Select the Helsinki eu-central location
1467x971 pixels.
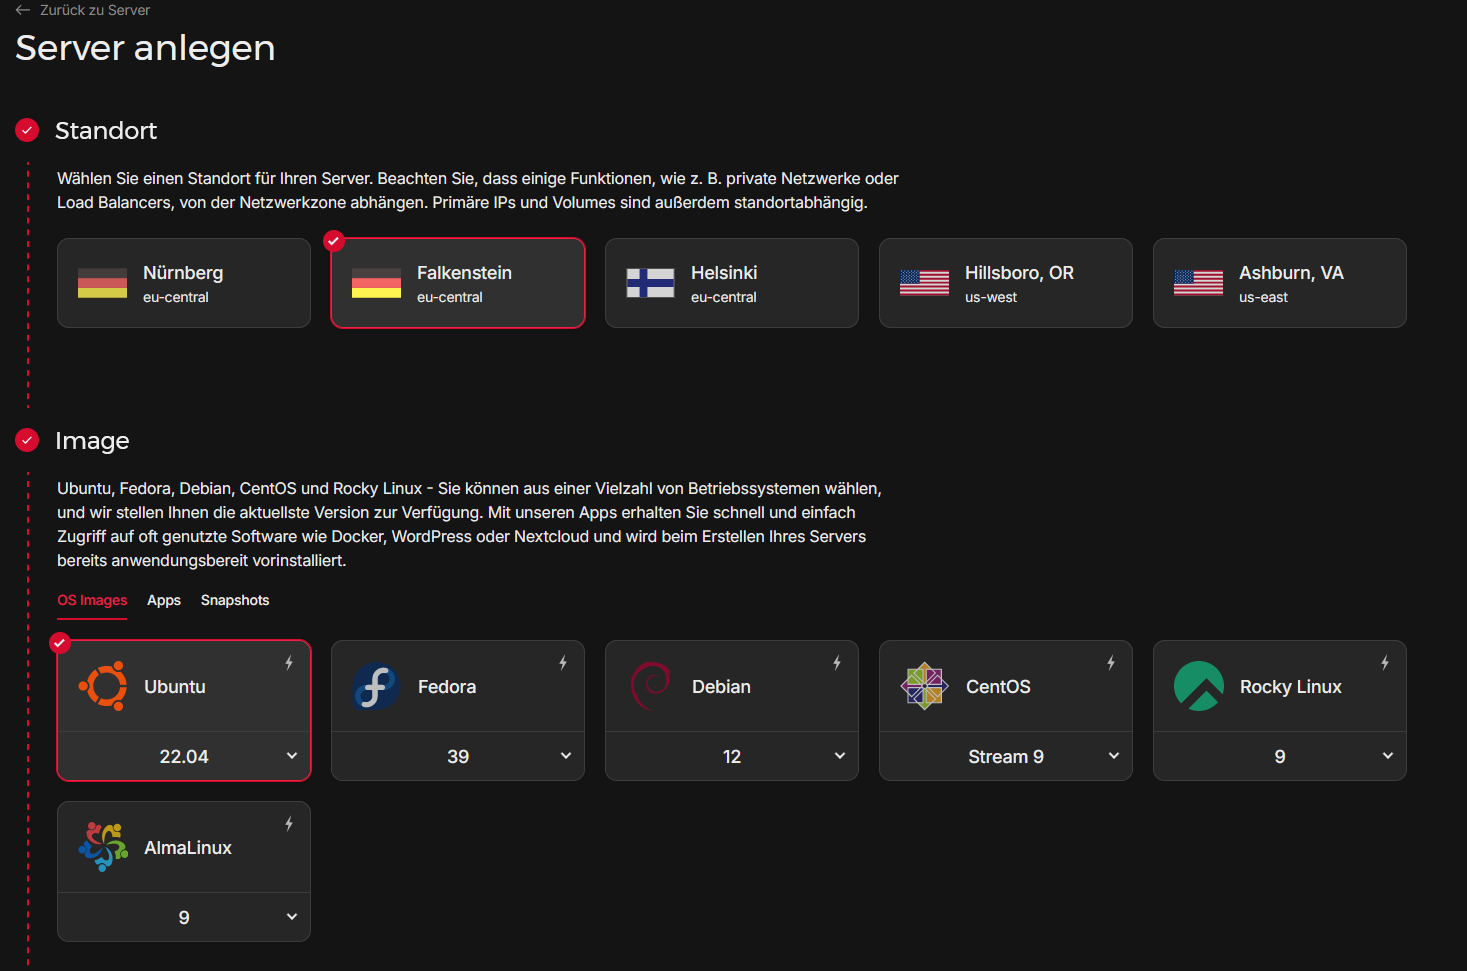[x=732, y=283]
